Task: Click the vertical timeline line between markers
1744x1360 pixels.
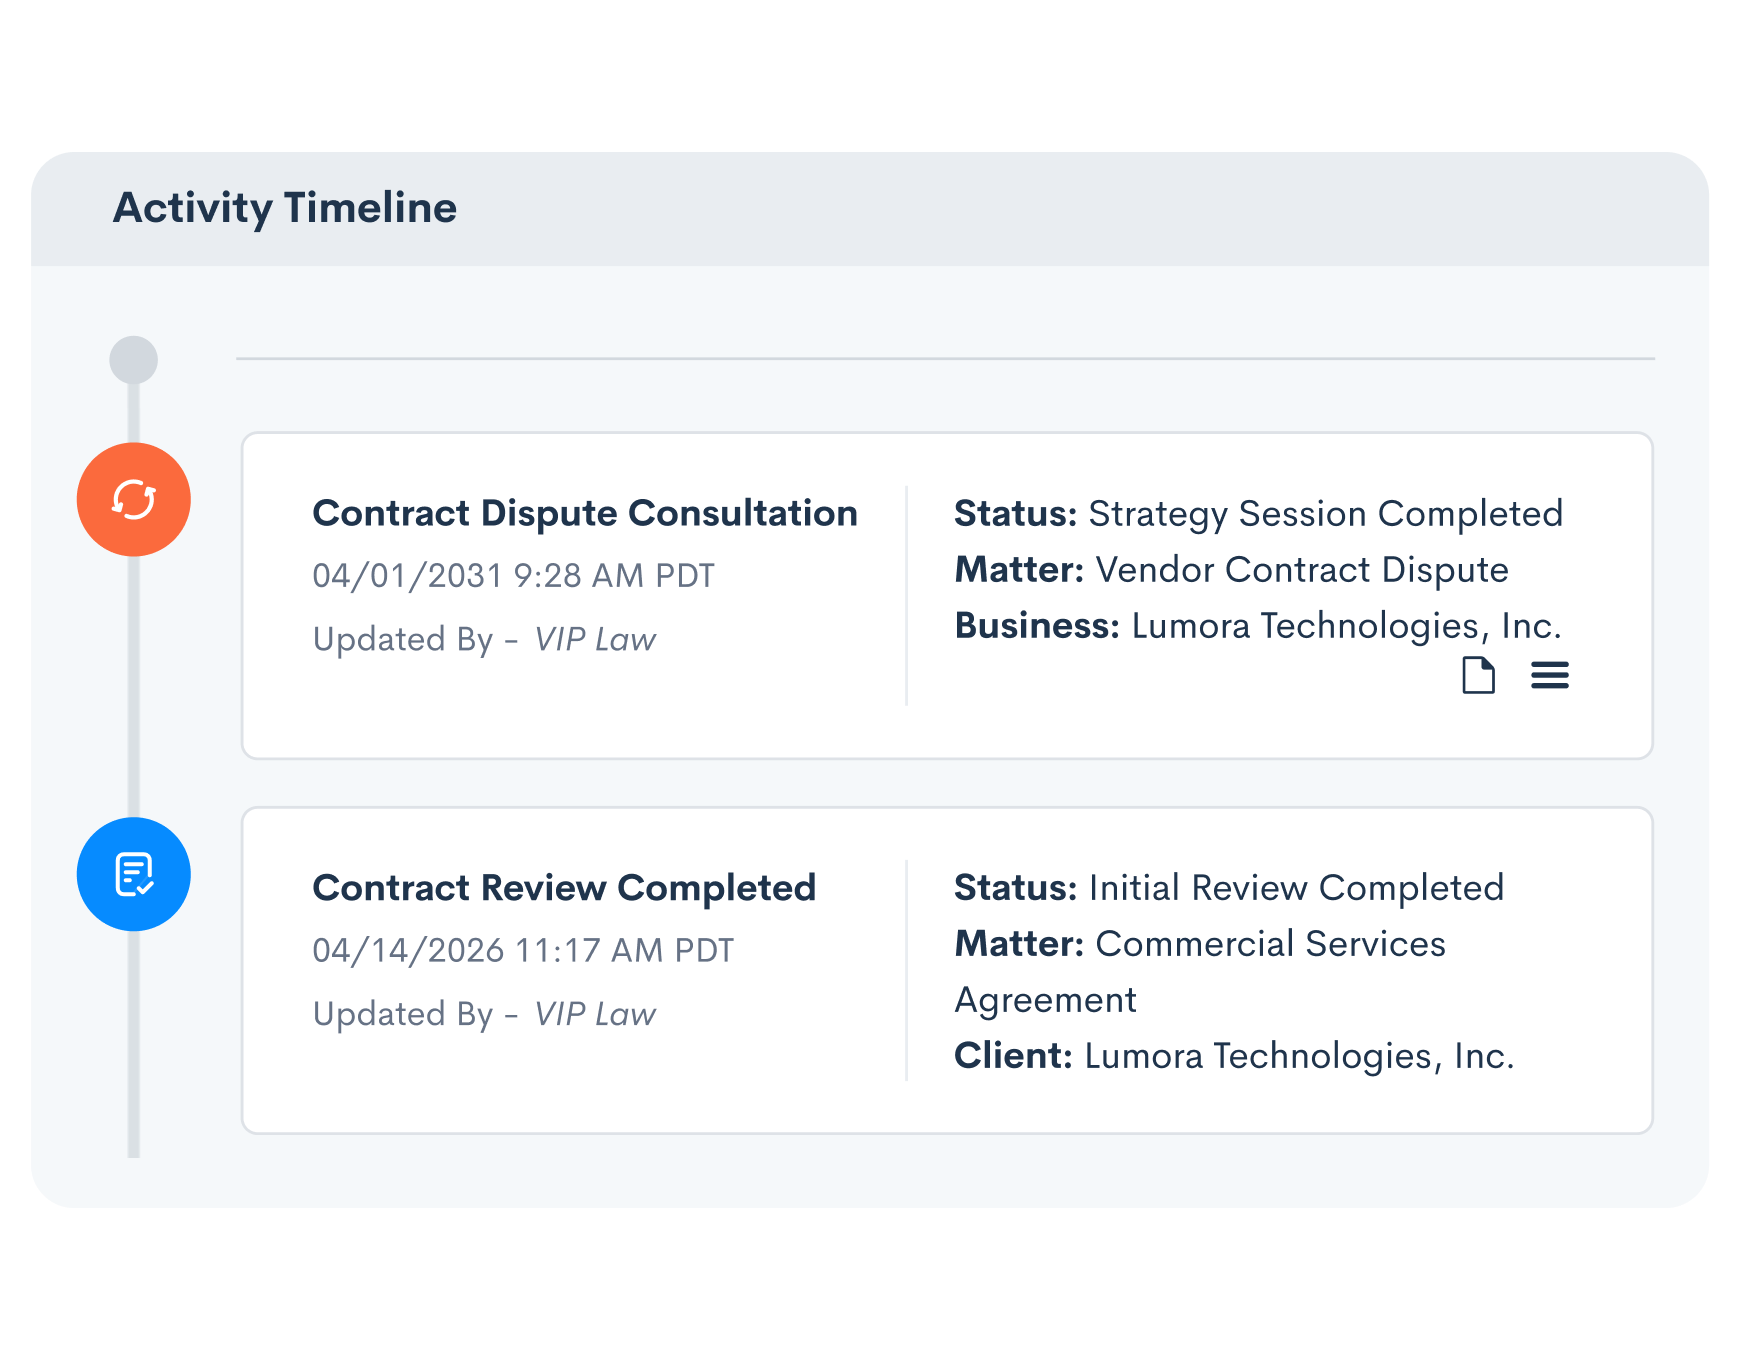Action: click(x=133, y=687)
